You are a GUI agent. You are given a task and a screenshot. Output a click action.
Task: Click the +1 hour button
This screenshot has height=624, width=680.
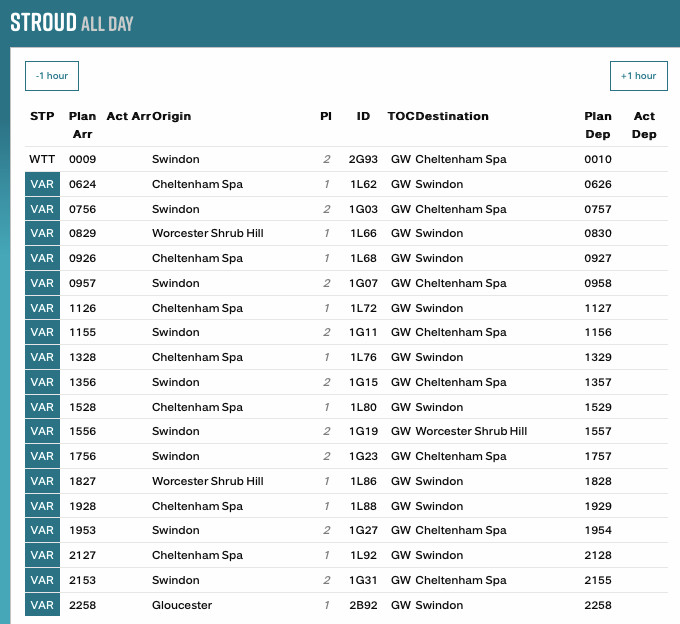(x=638, y=76)
